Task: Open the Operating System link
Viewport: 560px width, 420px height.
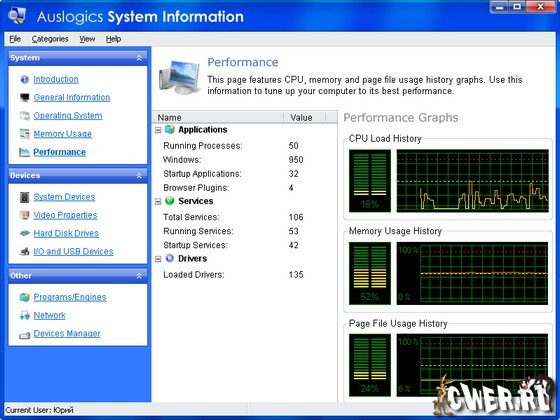Action: point(68,116)
